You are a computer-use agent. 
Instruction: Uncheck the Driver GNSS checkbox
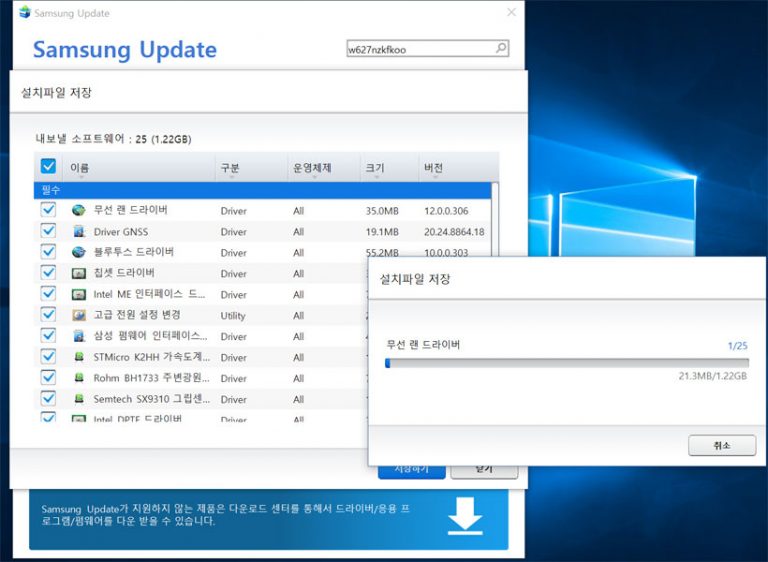48,230
